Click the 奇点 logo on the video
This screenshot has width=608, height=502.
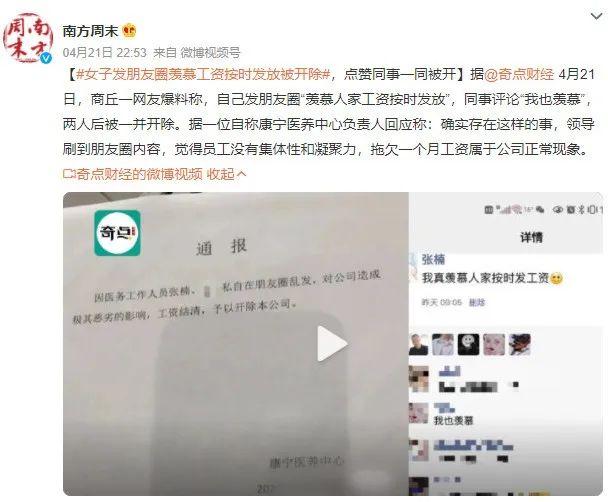(117, 233)
